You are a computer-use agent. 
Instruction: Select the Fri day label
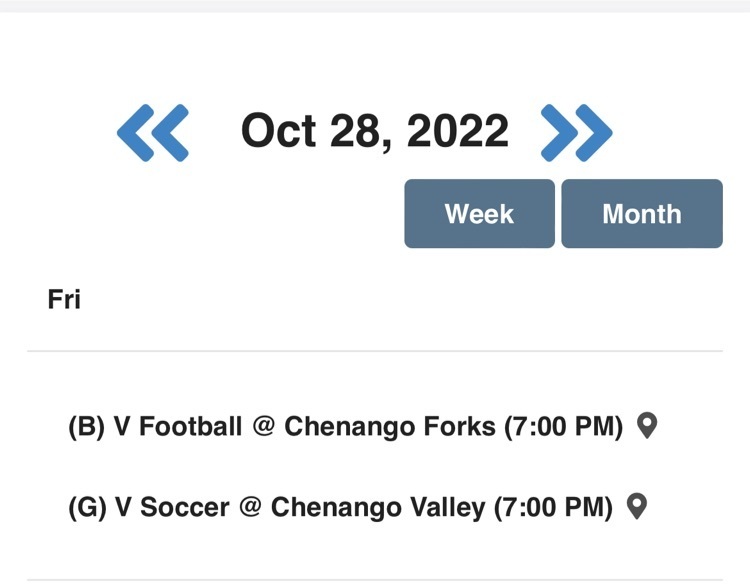coord(64,299)
